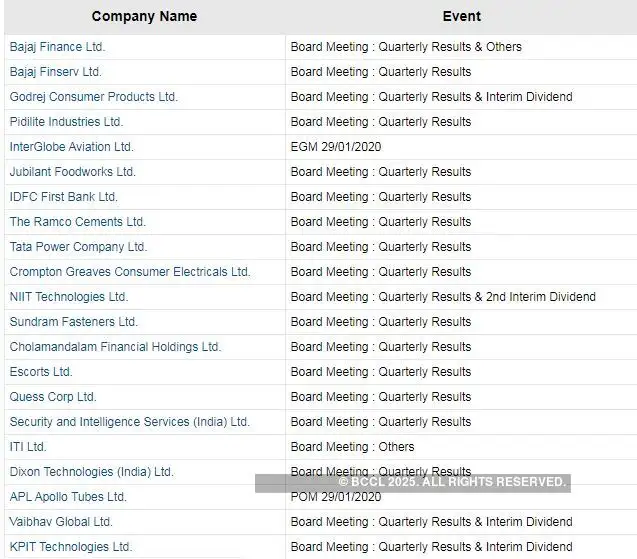Open the Sundram Fasteners Ltd. link
The image size is (637, 559).
click(x=74, y=322)
